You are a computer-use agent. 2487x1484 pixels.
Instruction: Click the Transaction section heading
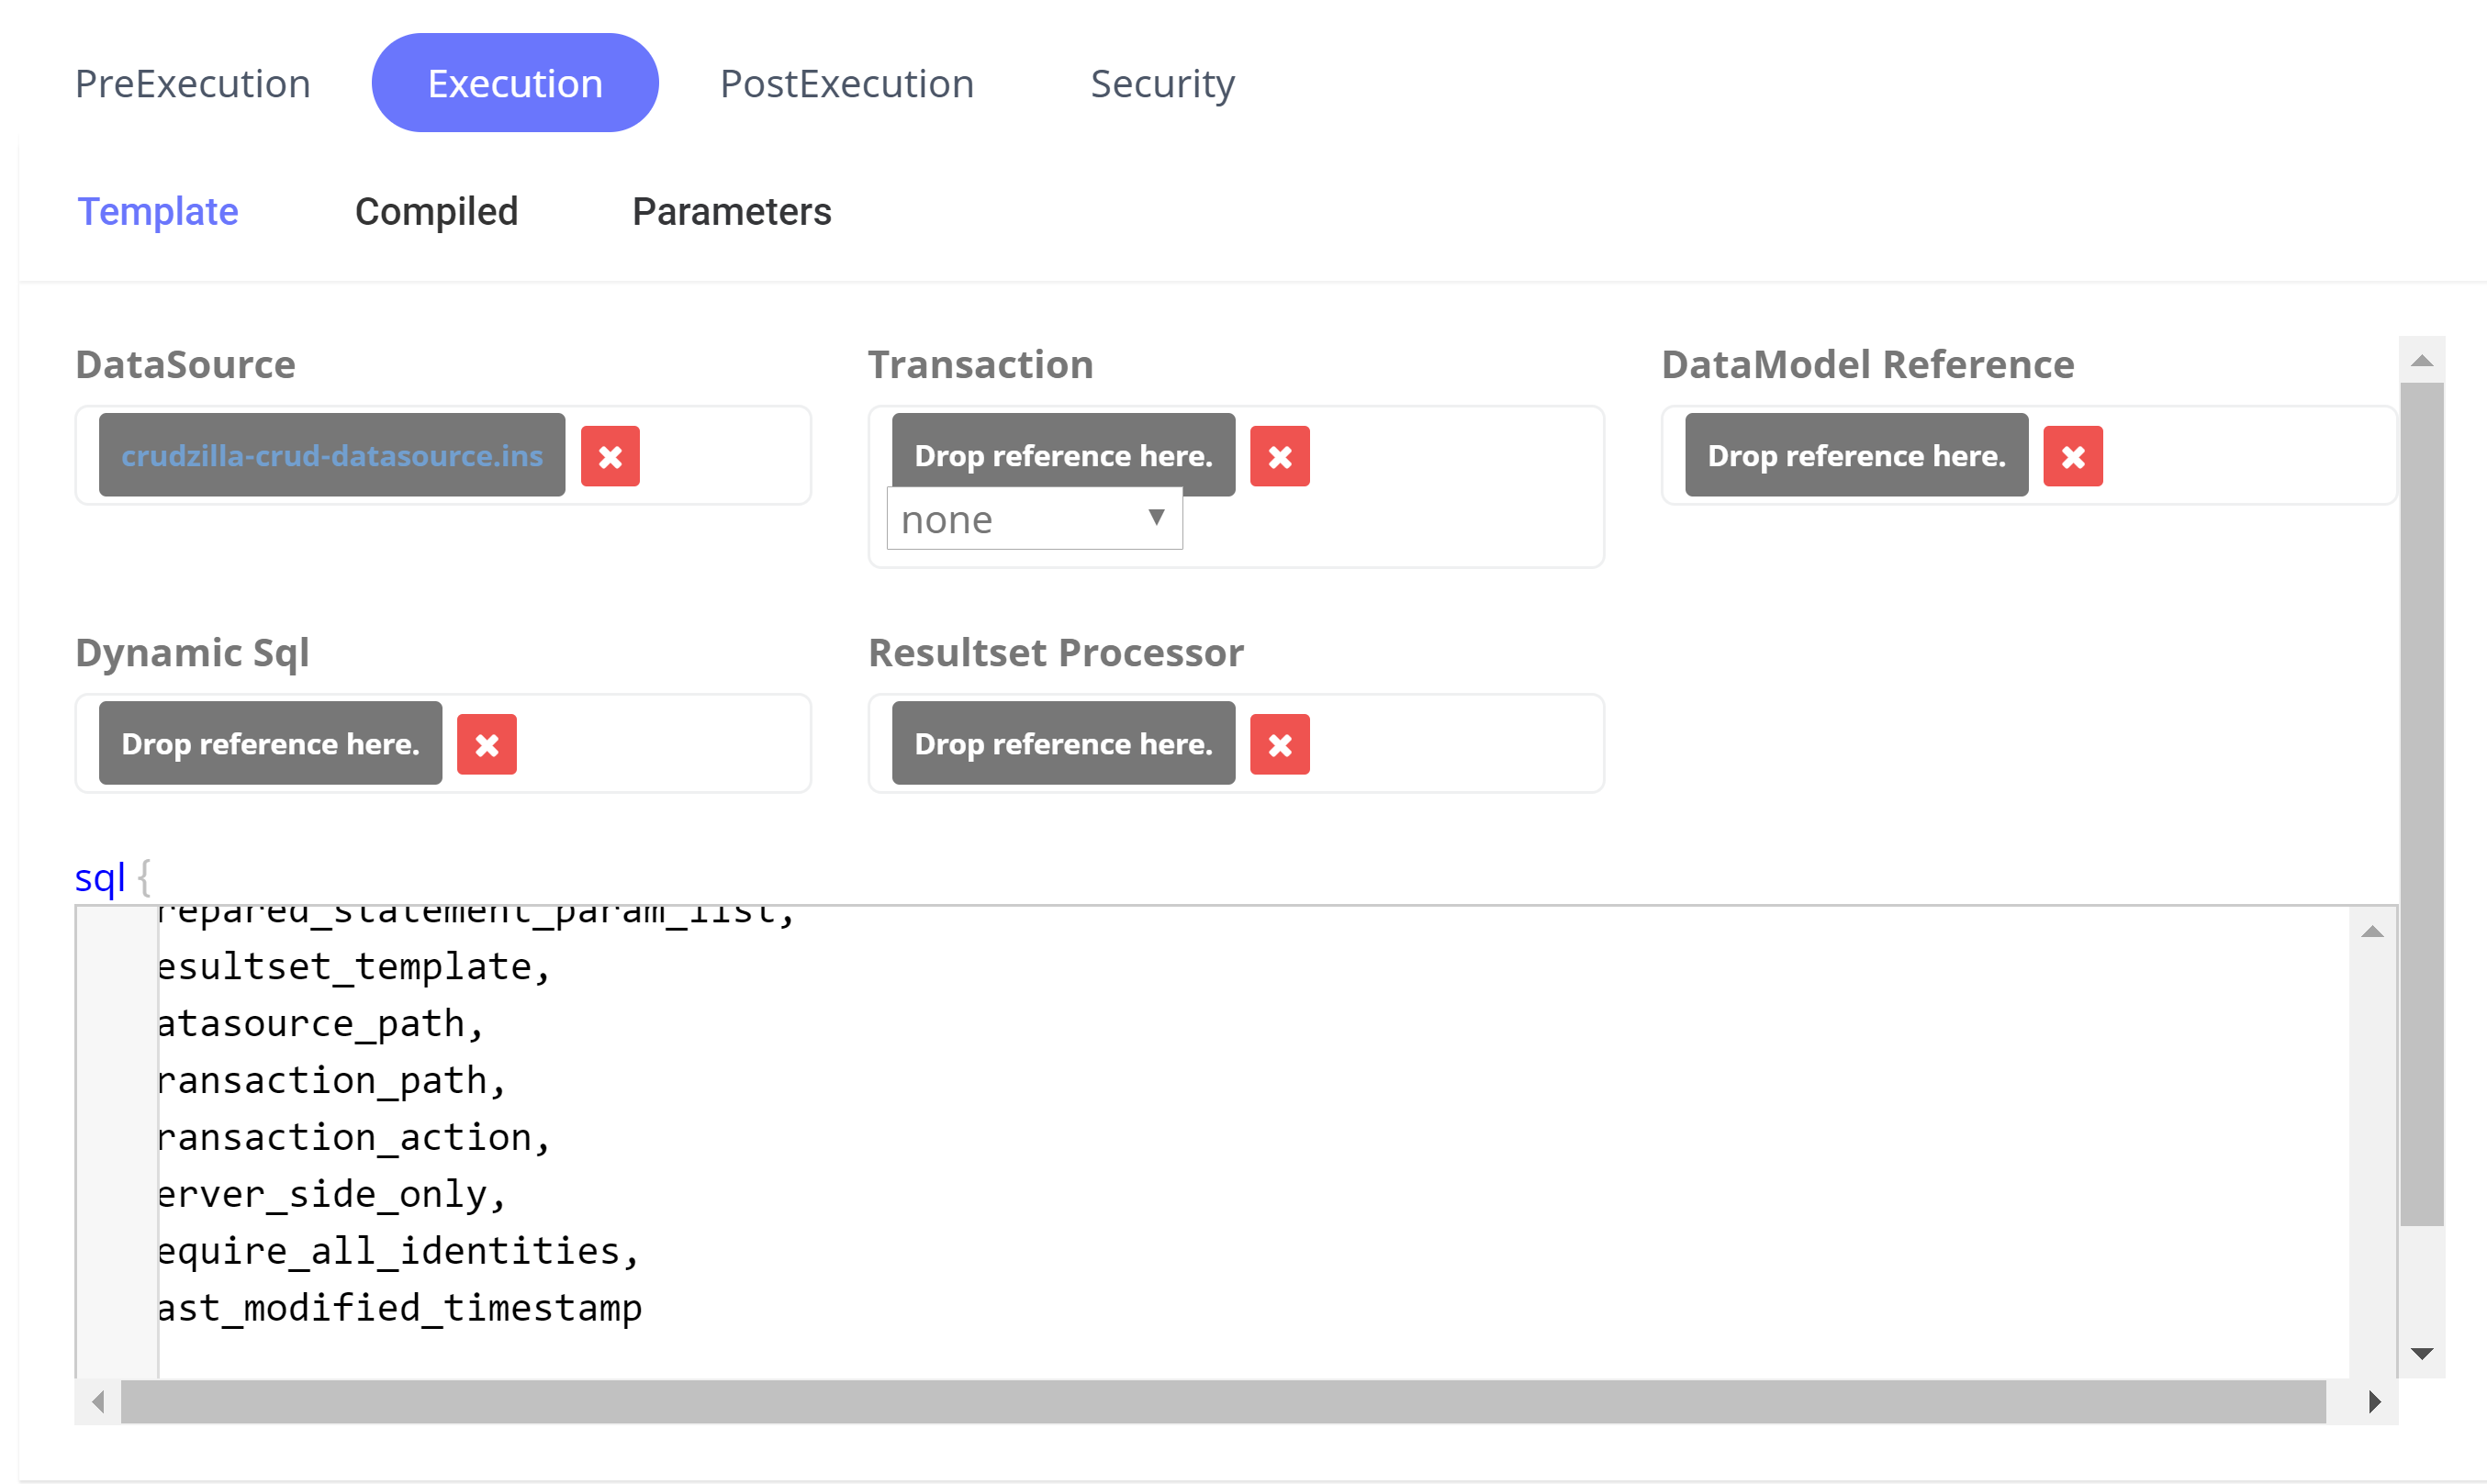point(980,364)
